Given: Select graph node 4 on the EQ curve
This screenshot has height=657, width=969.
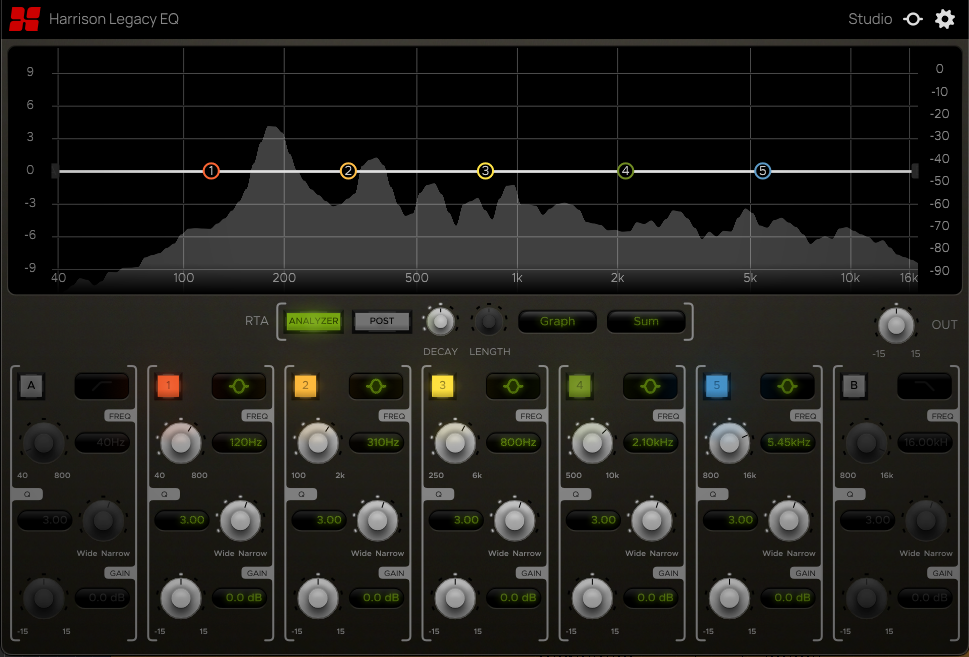Looking at the screenshot, I should [x=625, y=171].
